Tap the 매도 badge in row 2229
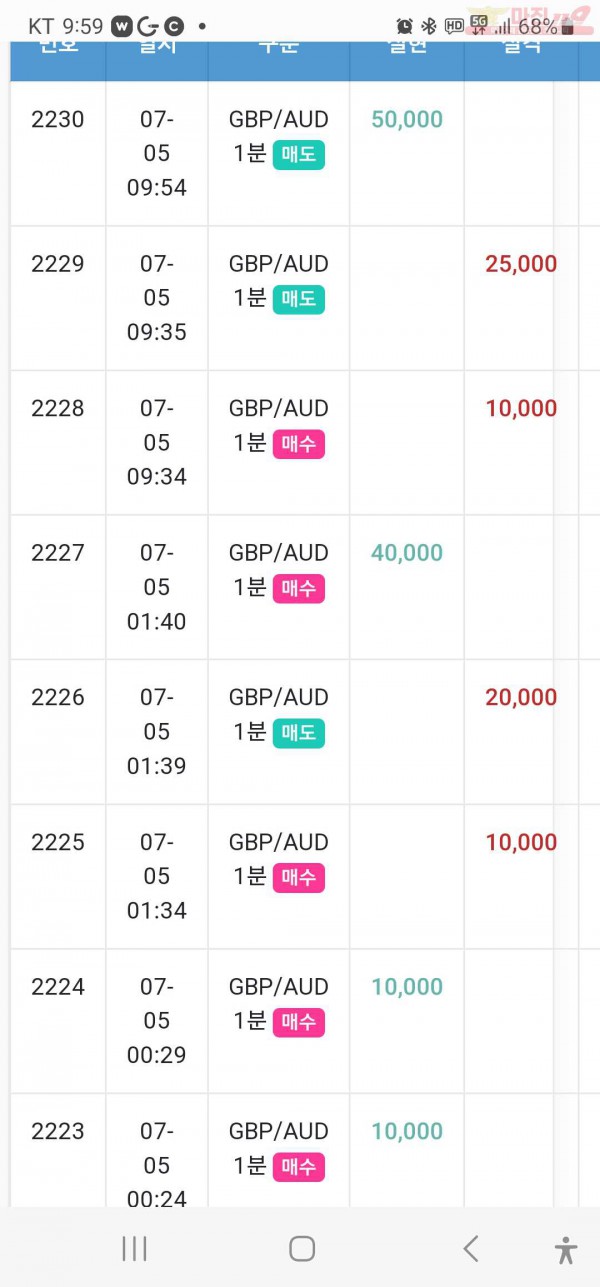 [x=298, y=299]
